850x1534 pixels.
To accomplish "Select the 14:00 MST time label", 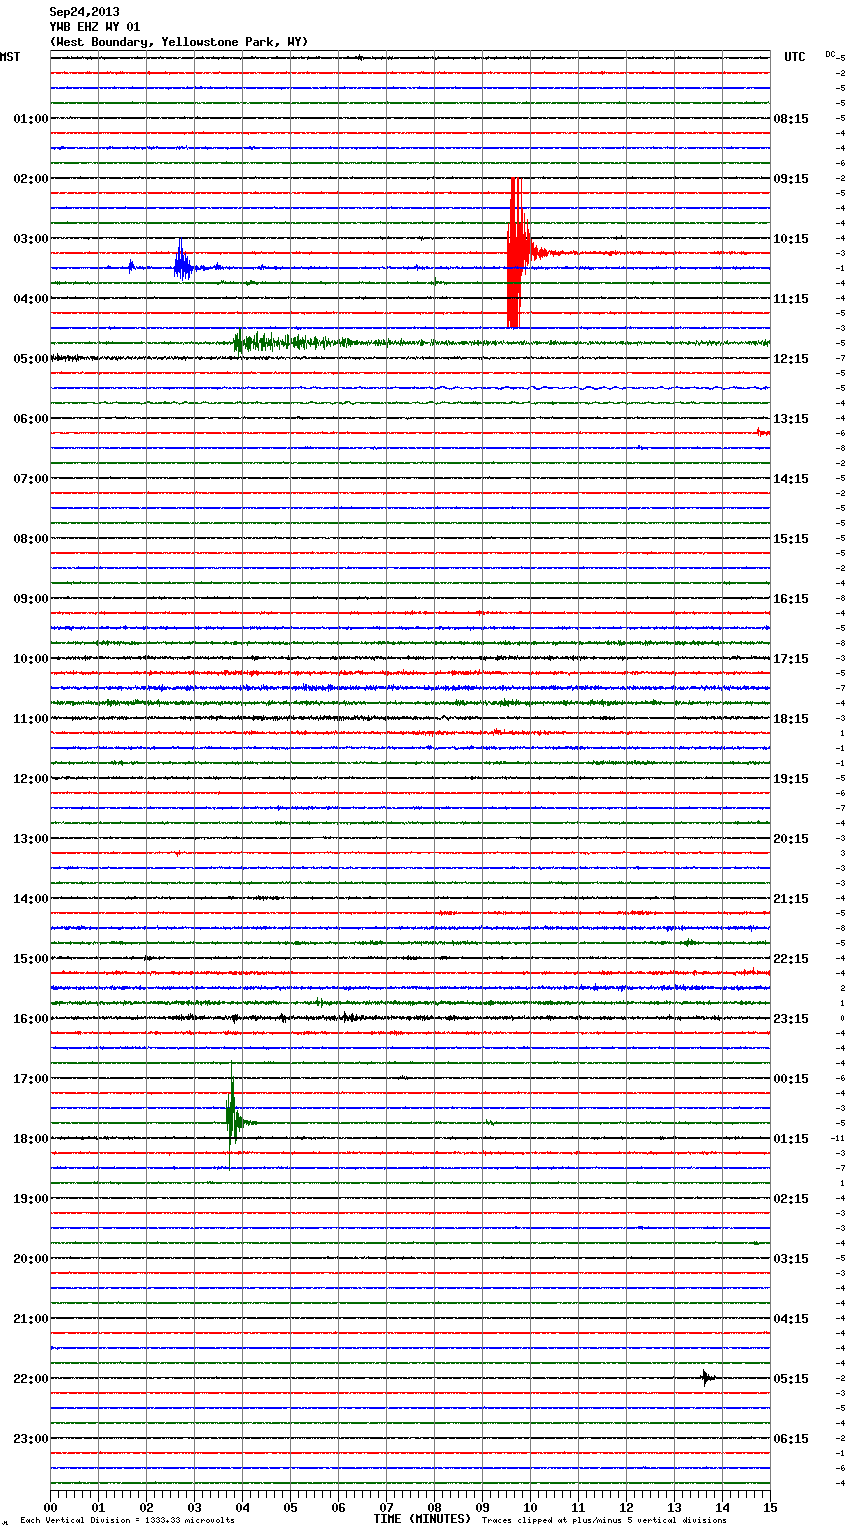I will [30, 898].
